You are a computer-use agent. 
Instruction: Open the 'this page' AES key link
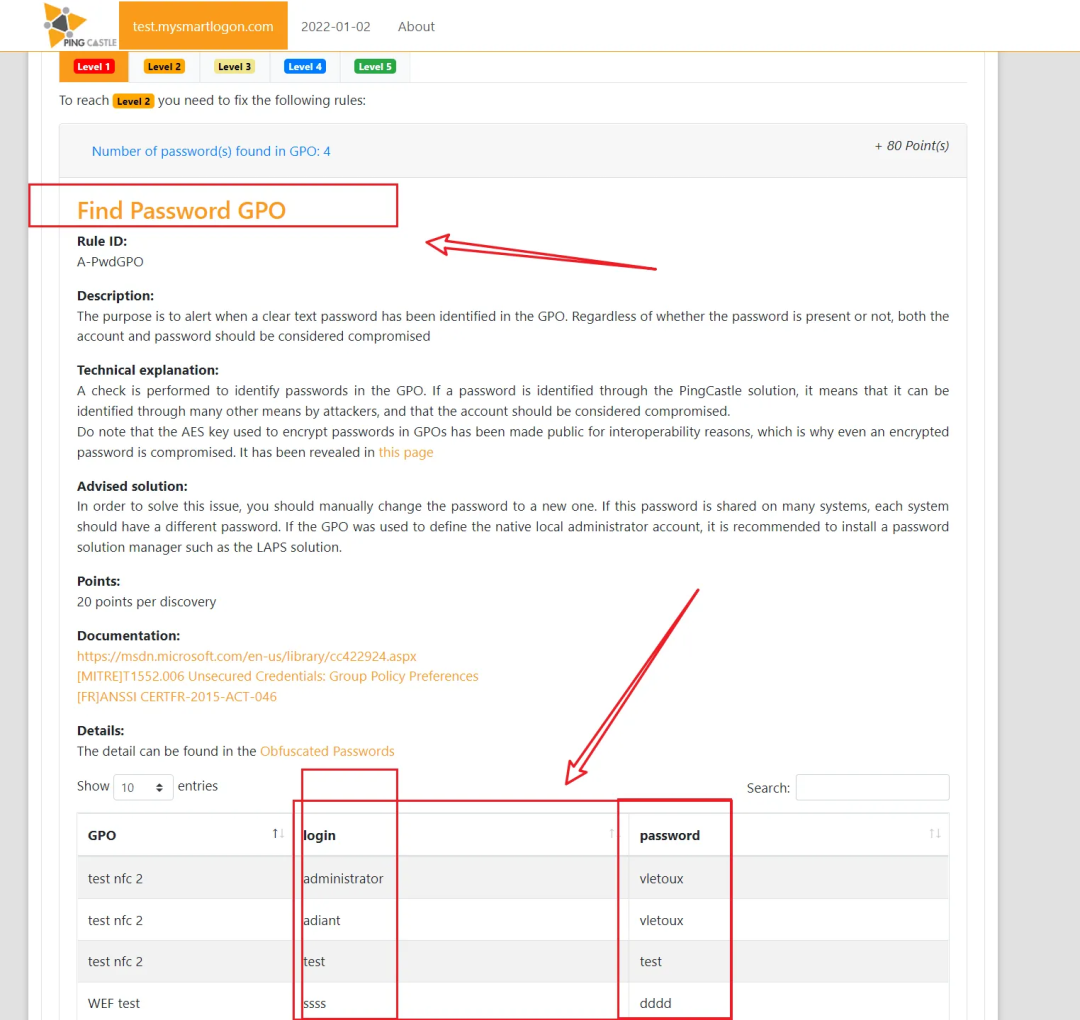[406, 452]
